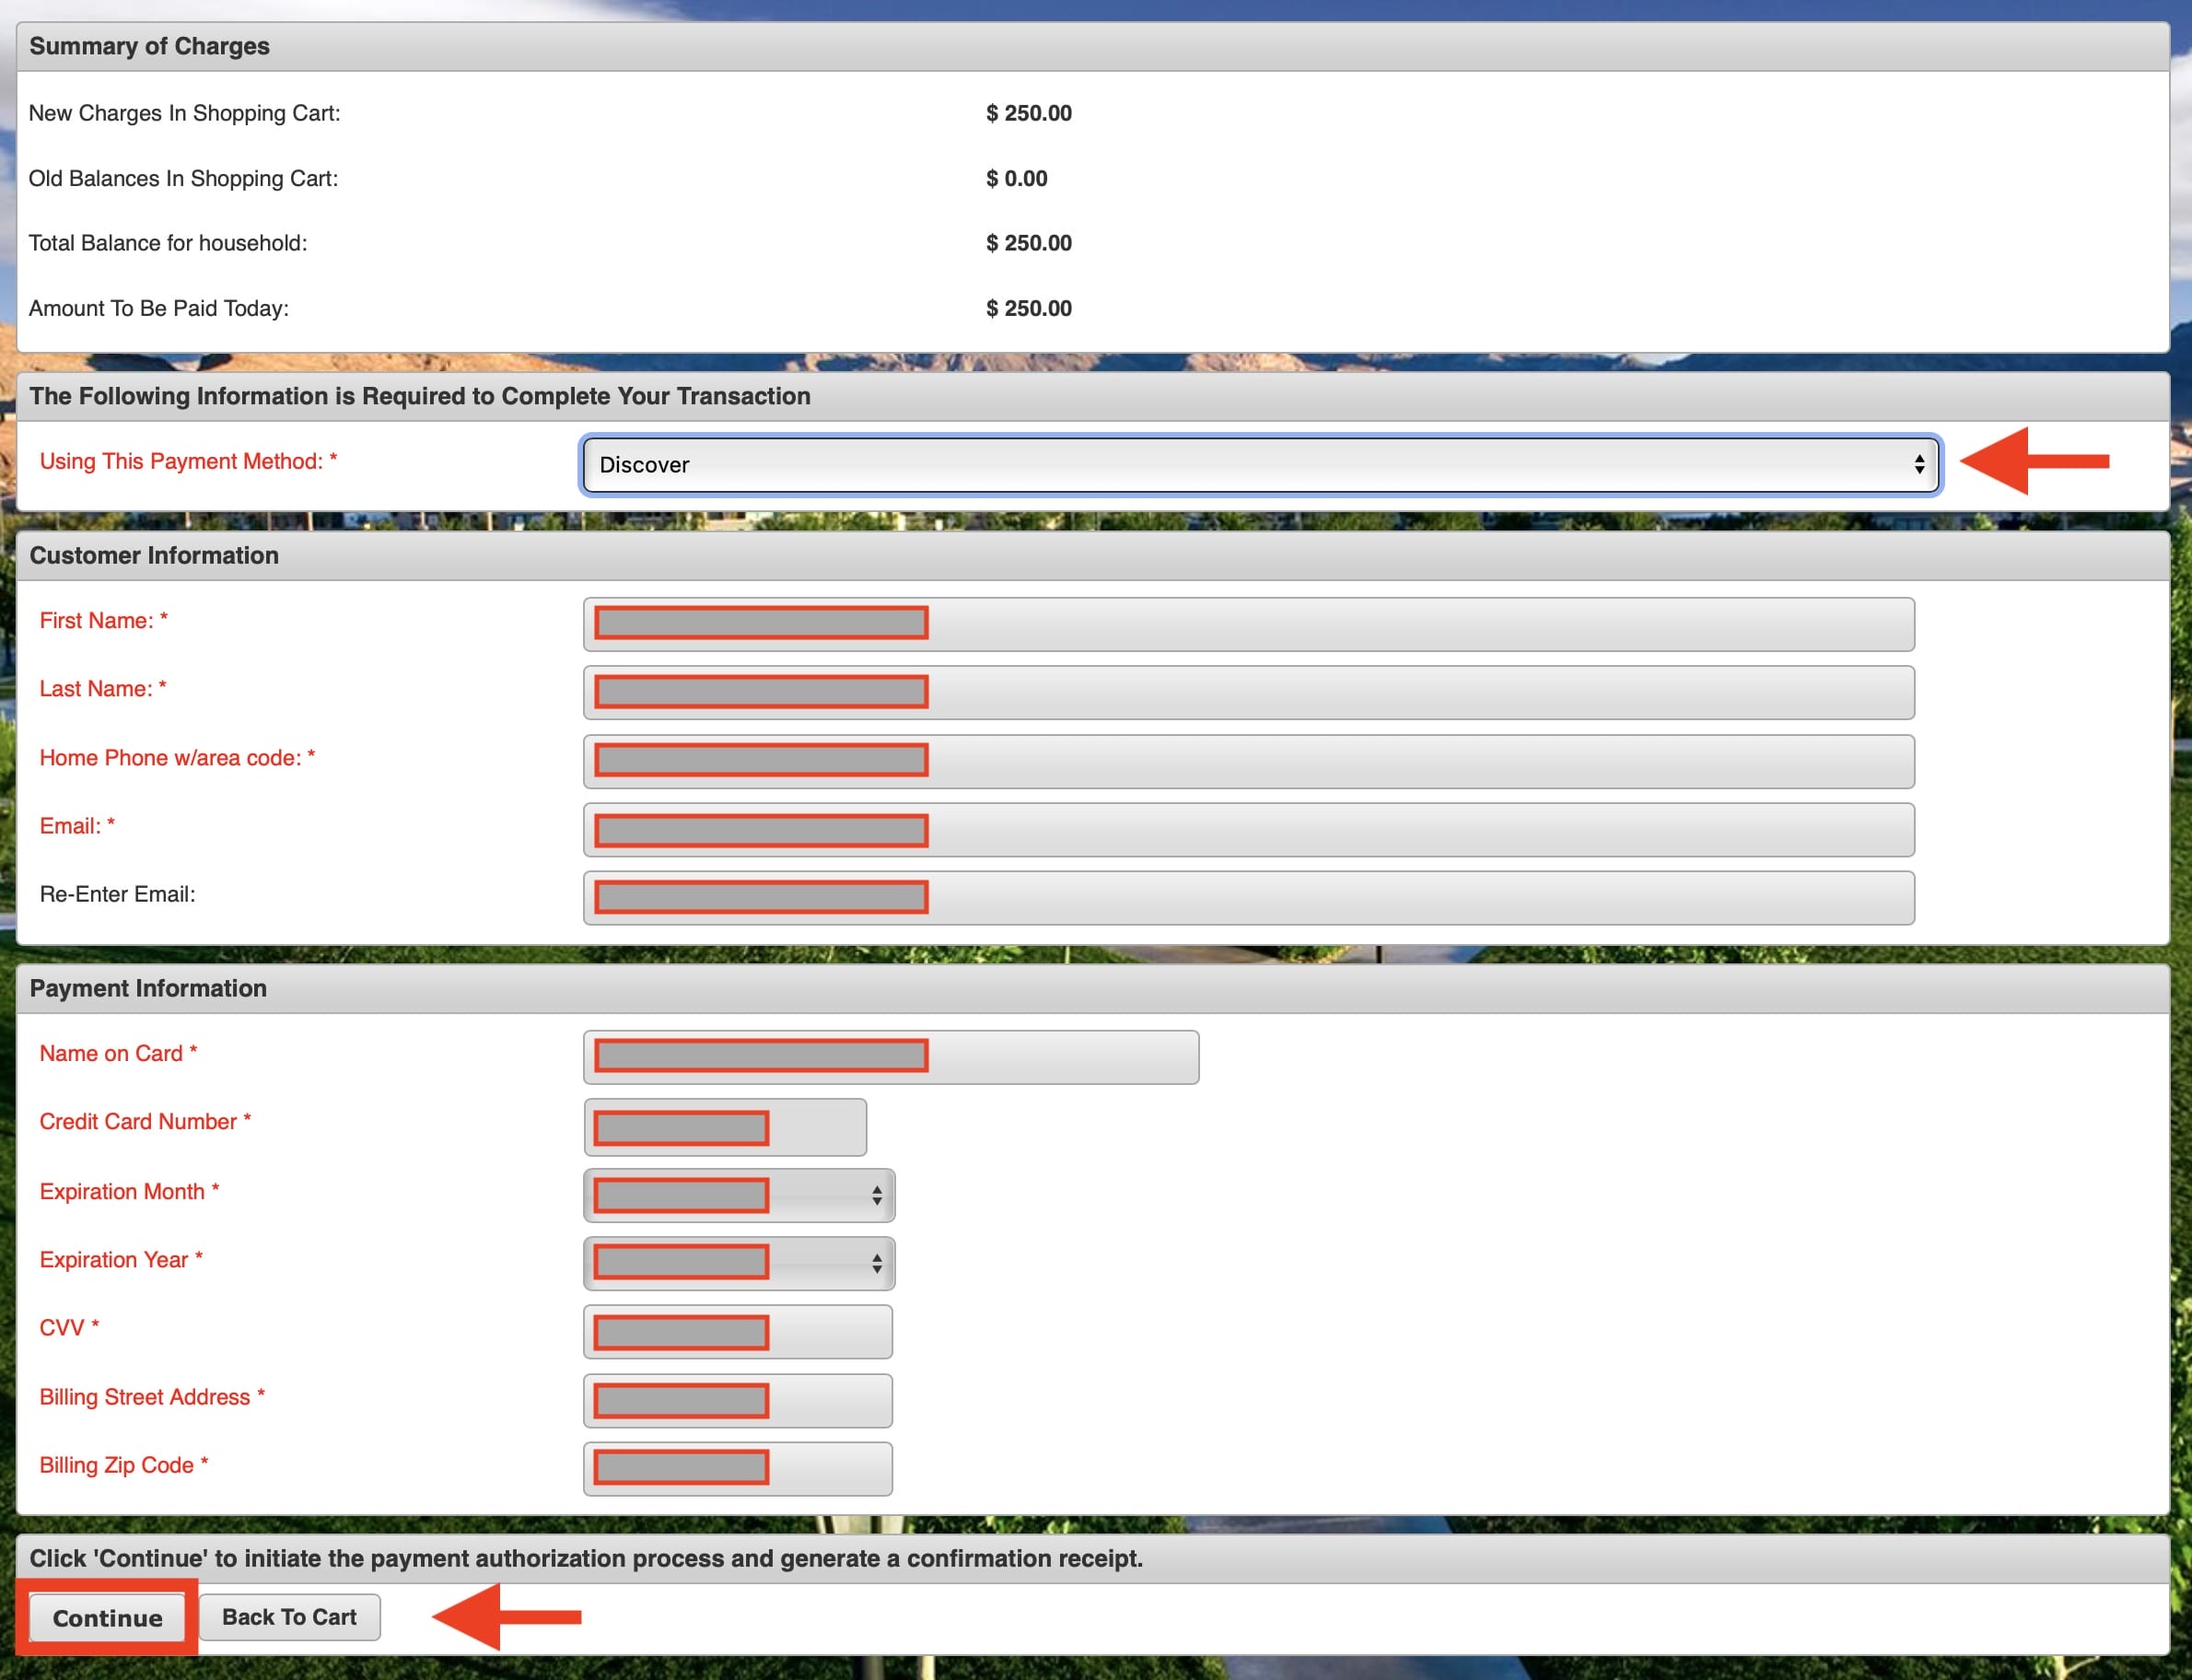Click into the First Name field

click(x=1248, y=624)
